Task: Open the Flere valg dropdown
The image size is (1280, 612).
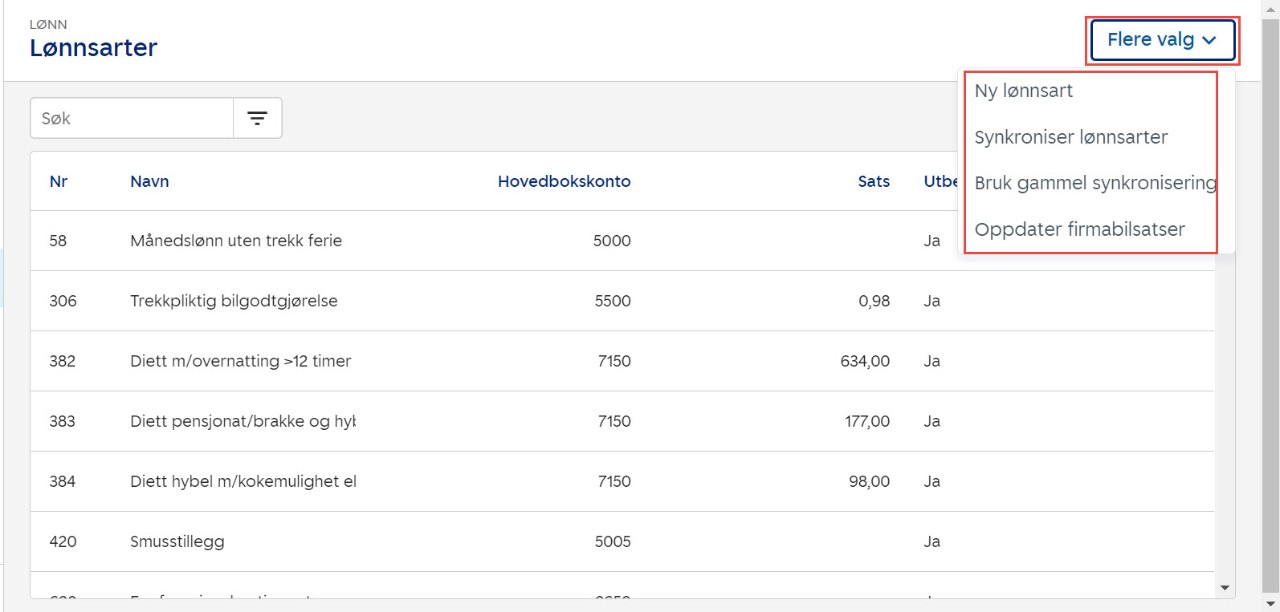Action: 1161,40
